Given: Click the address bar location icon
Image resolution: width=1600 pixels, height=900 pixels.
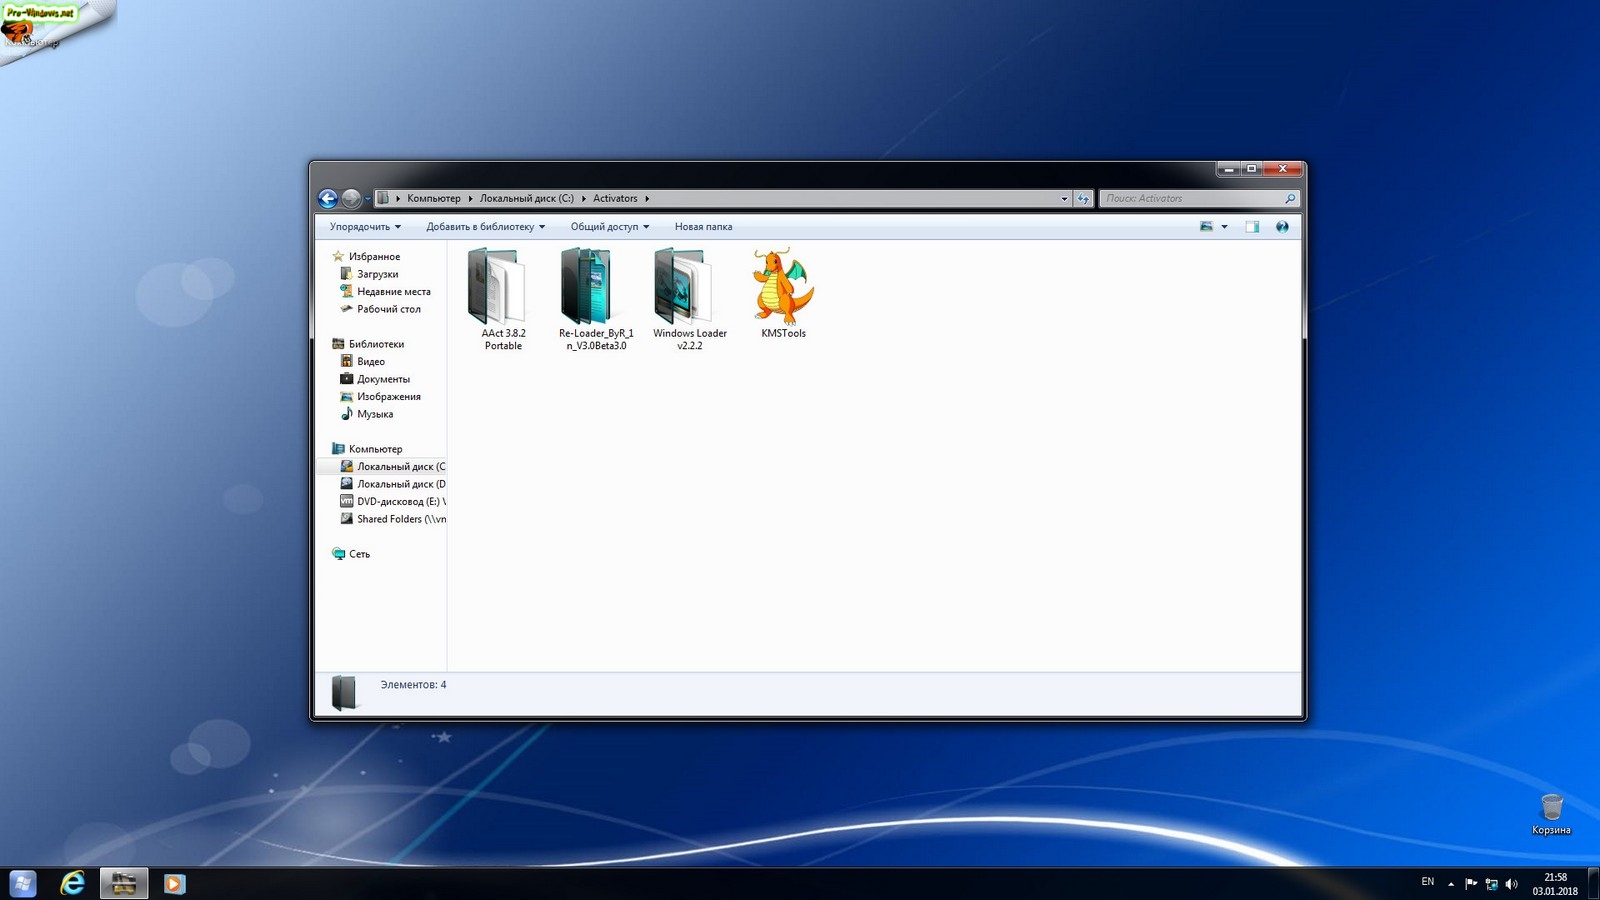Looking at the screenshot, I should [383, 199].
